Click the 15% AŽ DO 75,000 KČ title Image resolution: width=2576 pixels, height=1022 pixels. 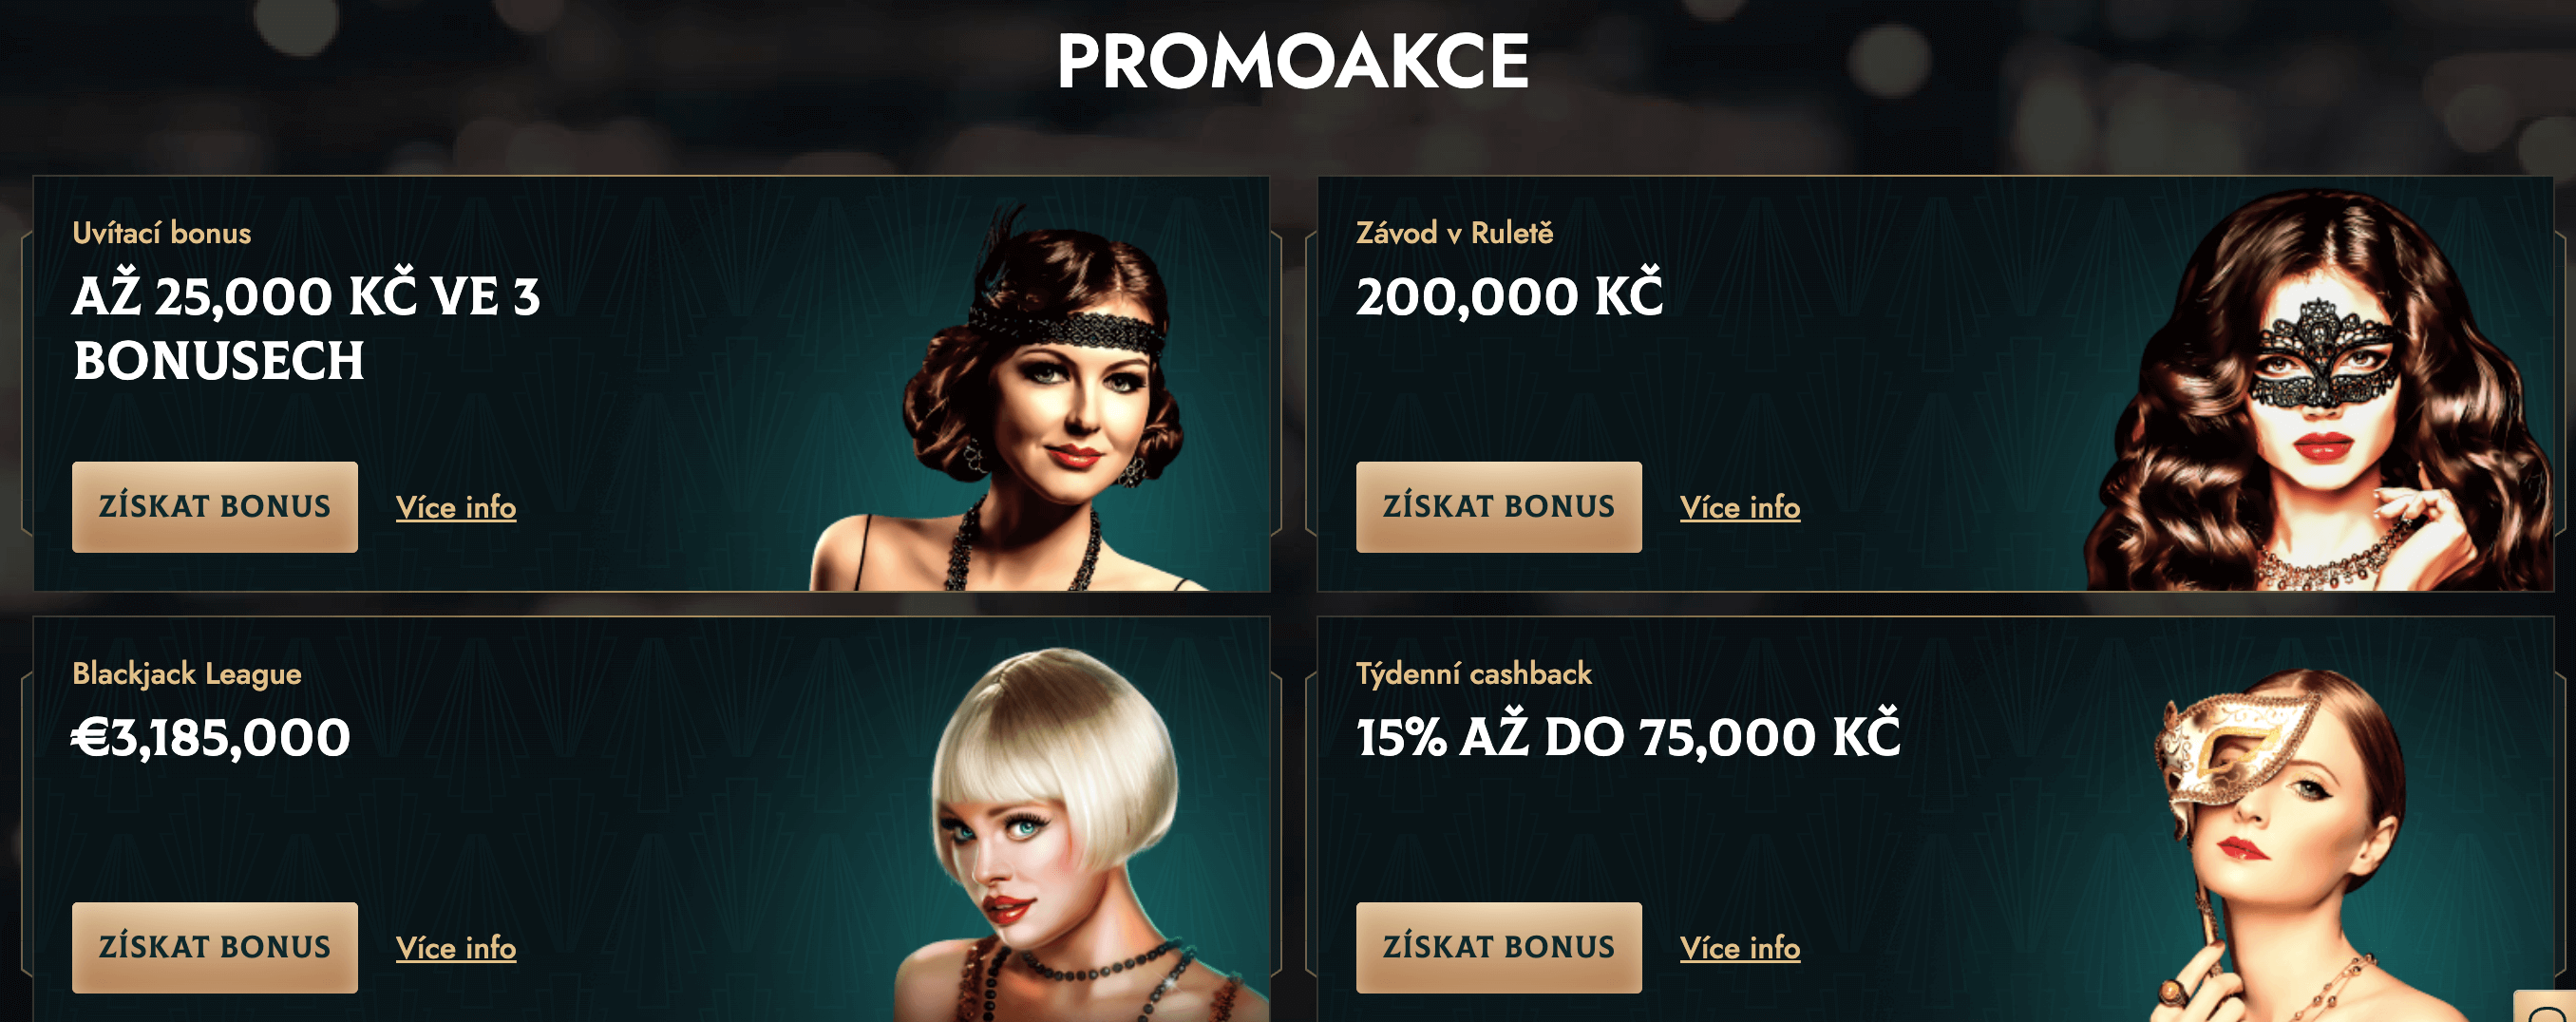click(1627, 735)
